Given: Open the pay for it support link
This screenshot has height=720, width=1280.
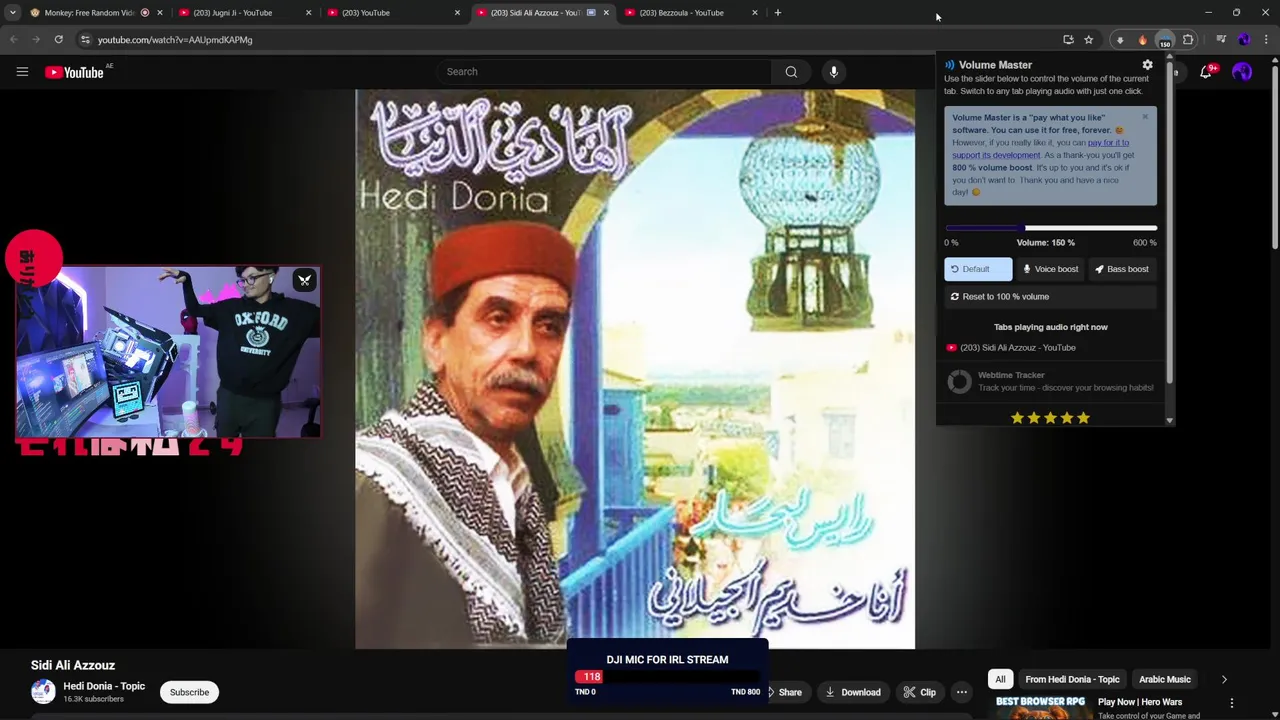Looking at the screenshot, I should click(1108, 143).
